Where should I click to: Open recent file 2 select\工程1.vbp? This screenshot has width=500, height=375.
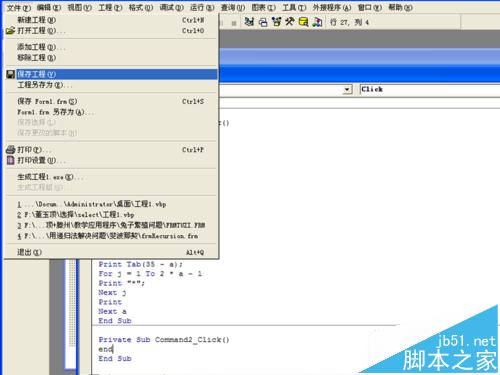pos(111,215)
